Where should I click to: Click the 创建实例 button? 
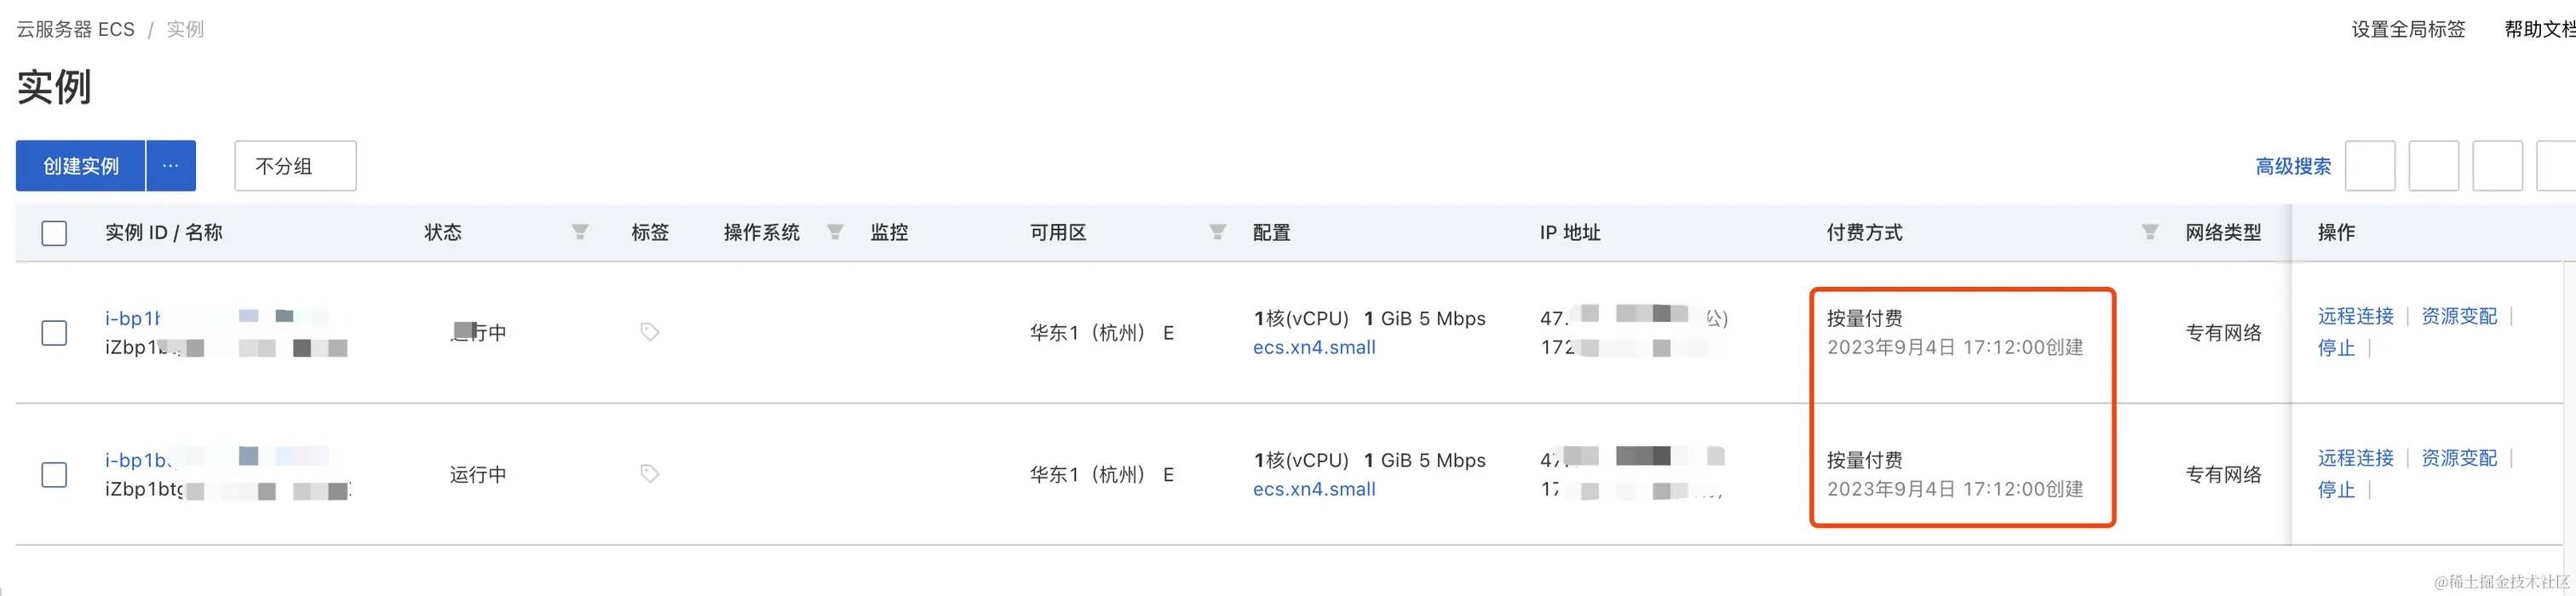80,165
